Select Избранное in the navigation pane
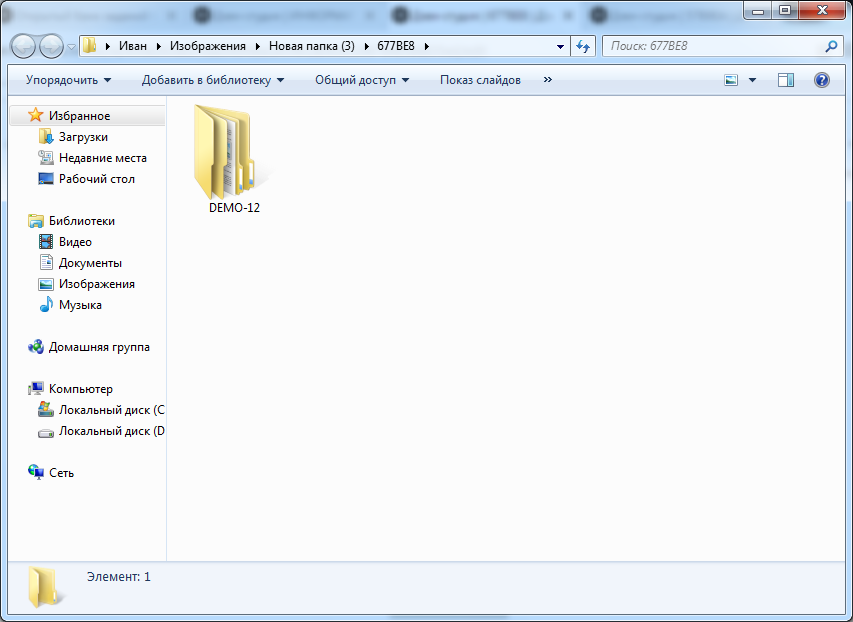Screen dimensions: 853x622 coord(79,116)
